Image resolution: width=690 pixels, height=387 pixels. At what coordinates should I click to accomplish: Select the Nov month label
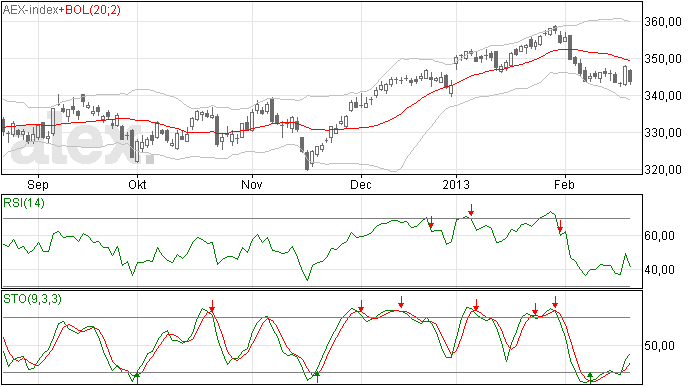coord(252,184)
